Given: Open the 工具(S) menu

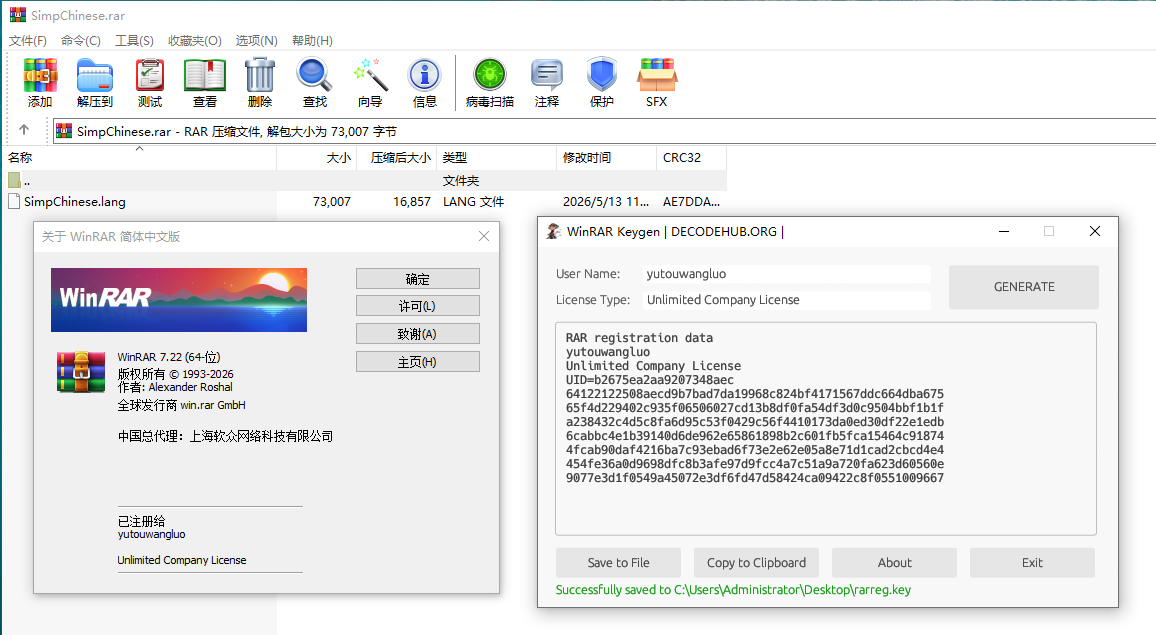Looking at the screenshot, I should pyautogui.click(x=134, y=41).
